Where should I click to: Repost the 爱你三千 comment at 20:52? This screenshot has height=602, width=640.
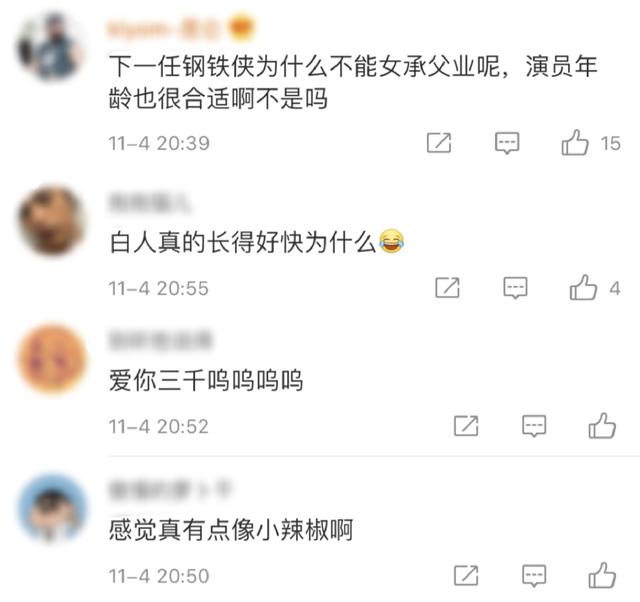[466, 426]
